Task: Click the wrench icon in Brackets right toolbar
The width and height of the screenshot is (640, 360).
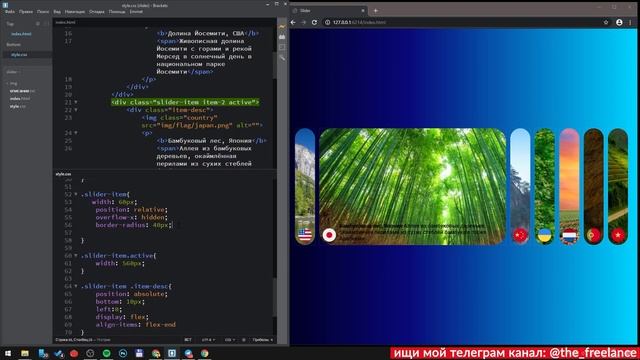Action: pos(282,58)
